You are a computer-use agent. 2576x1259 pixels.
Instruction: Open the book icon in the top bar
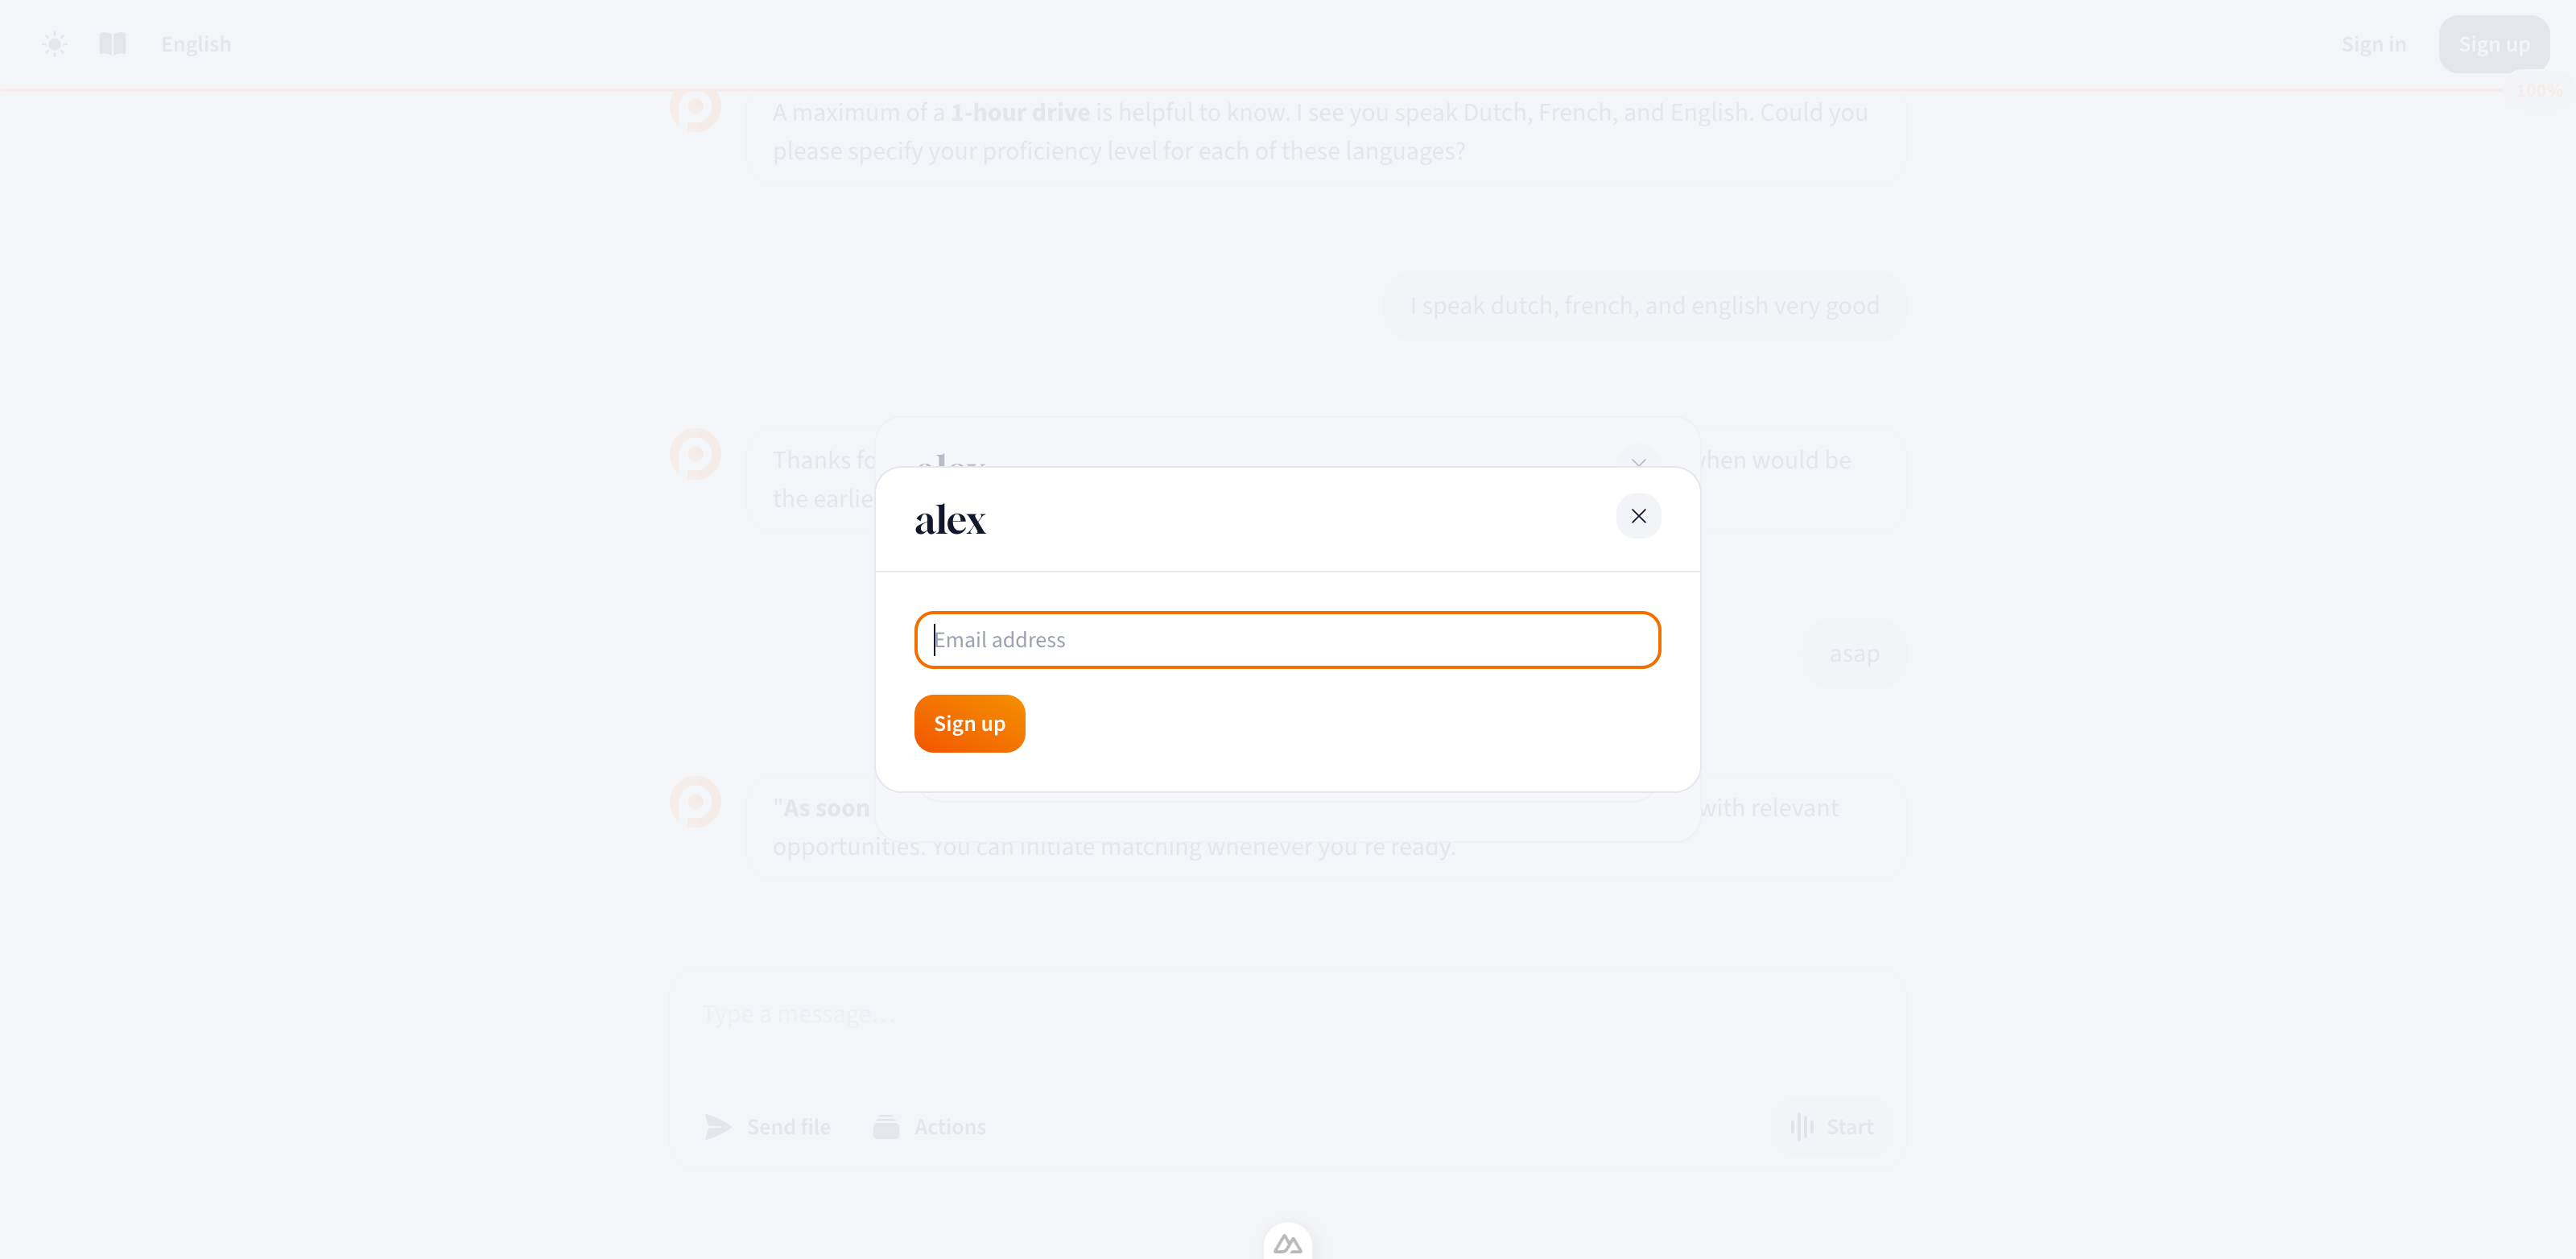(112, 44)
